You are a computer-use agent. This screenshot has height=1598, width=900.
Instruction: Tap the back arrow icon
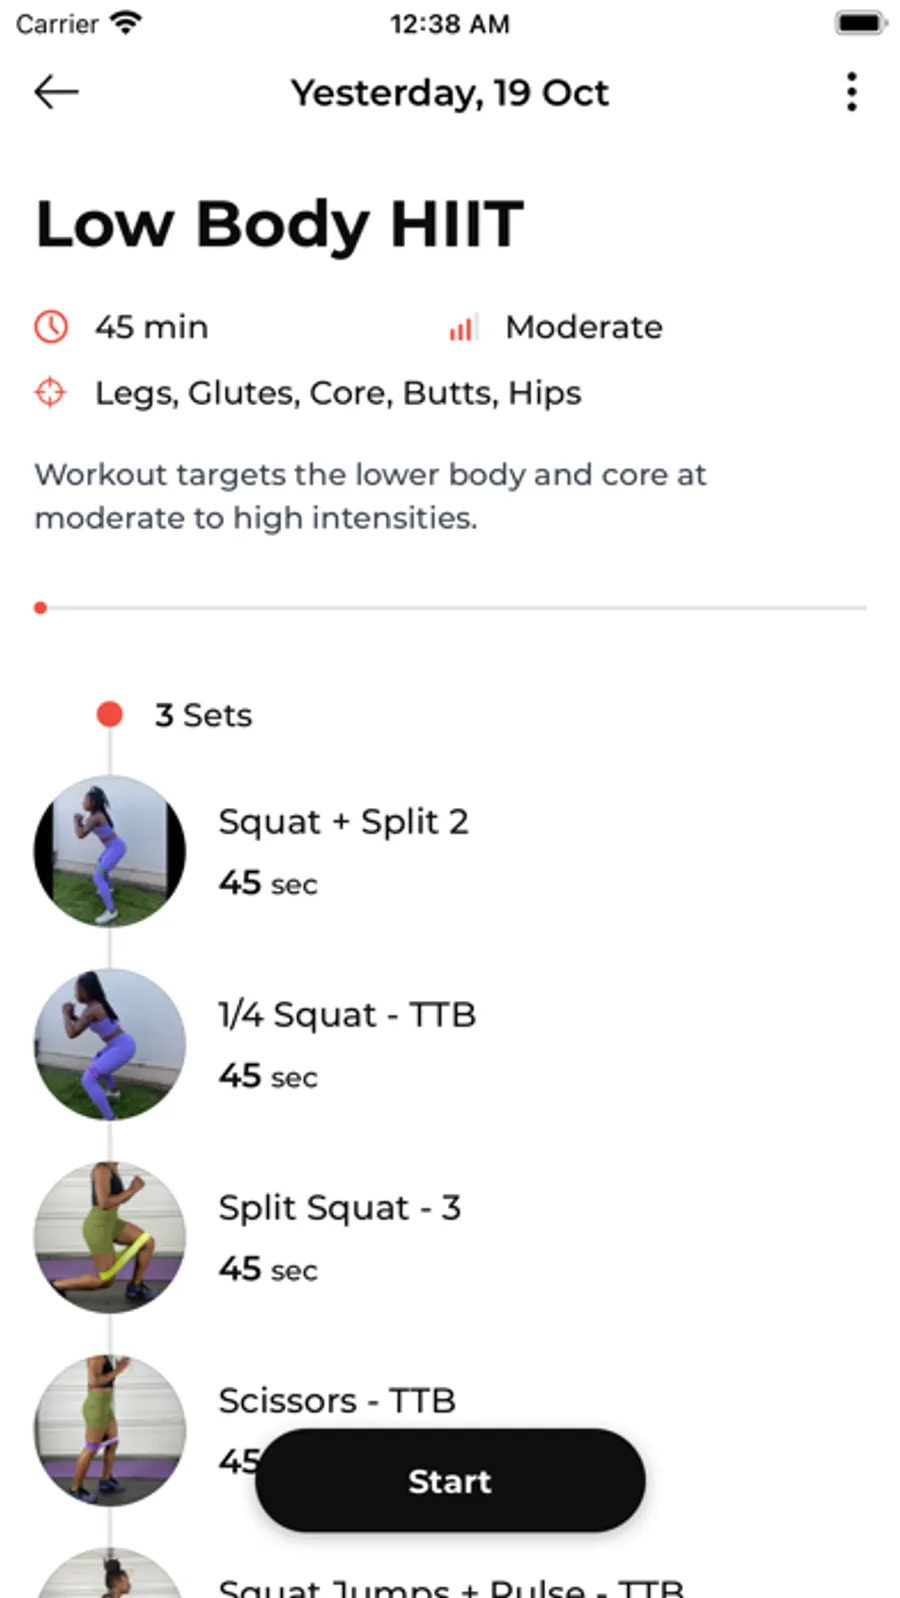(56, 92)
